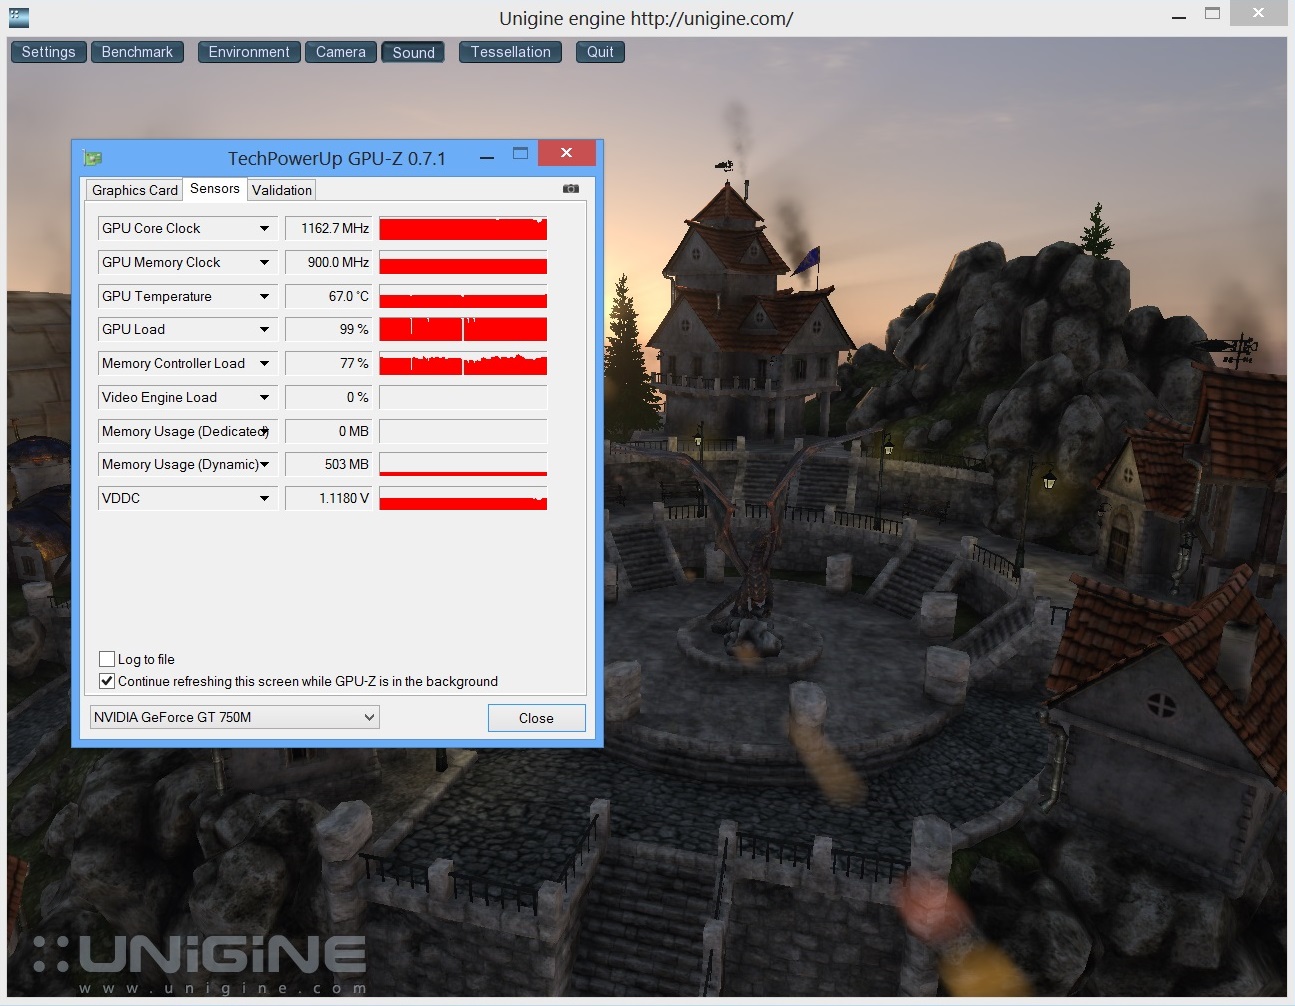Click the 67.0 °C temperature value
This screenshot has height=1006, width=1295.
tap(329, 296)
